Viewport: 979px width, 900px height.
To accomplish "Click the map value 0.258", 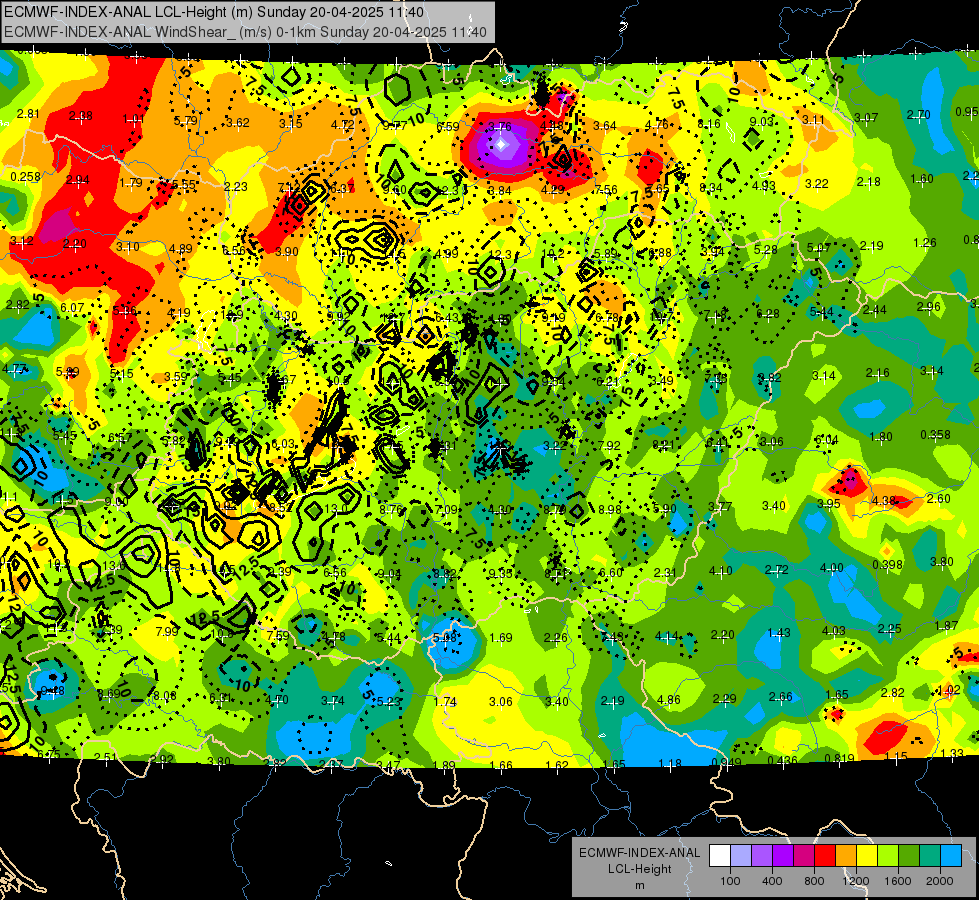I will coord(26,177).
